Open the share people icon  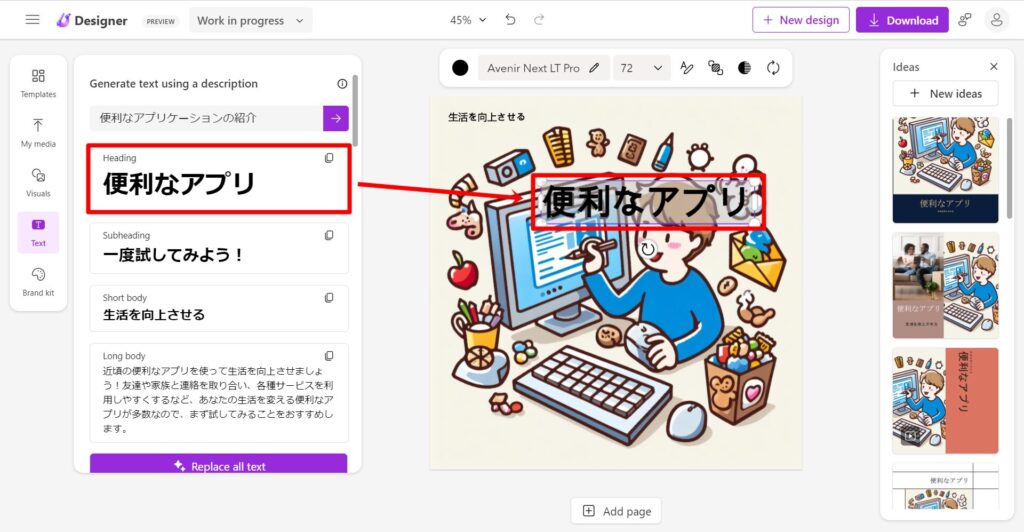click(965, 20)
